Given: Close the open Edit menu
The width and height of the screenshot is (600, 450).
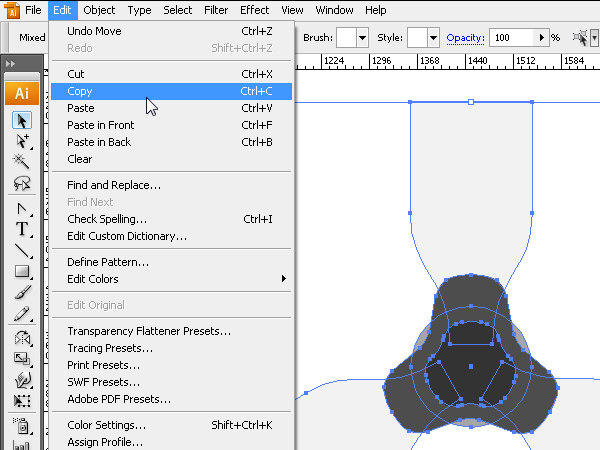Looking at the screenshot, I should (x=62, y=10).
